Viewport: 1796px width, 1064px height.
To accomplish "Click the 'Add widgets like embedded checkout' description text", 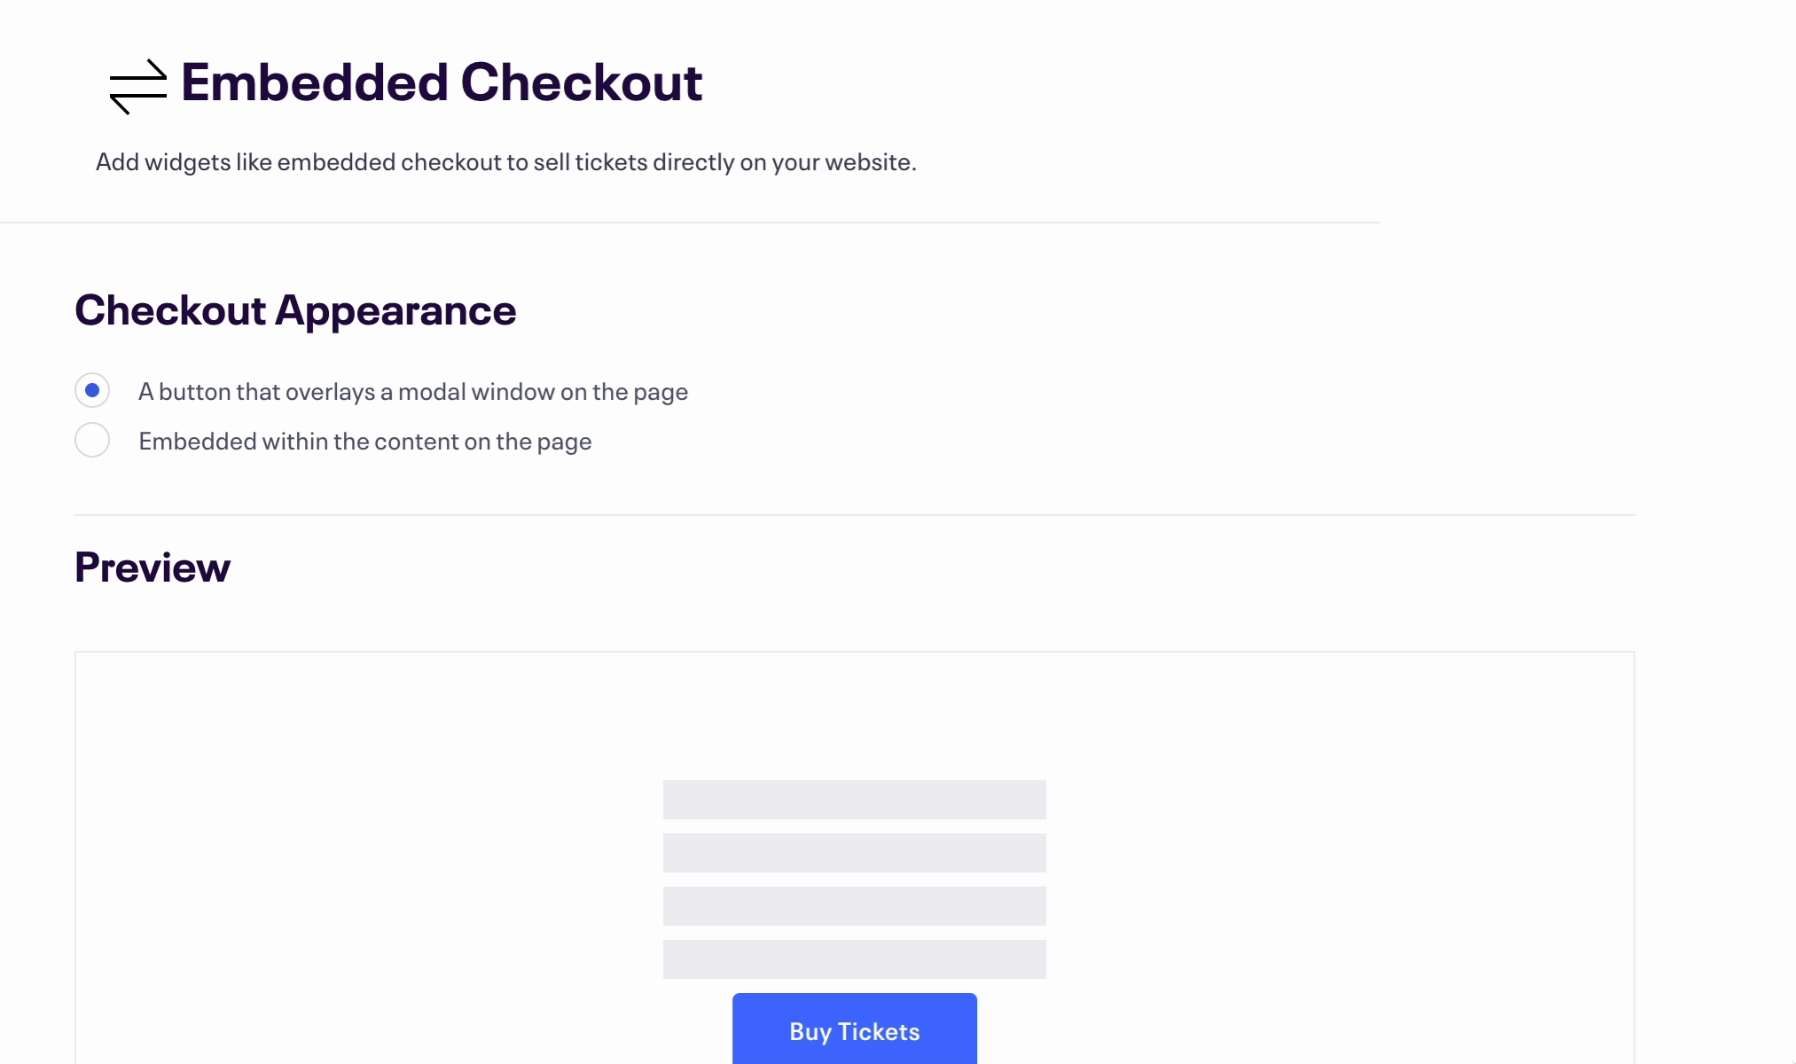I will click(506, 162).
